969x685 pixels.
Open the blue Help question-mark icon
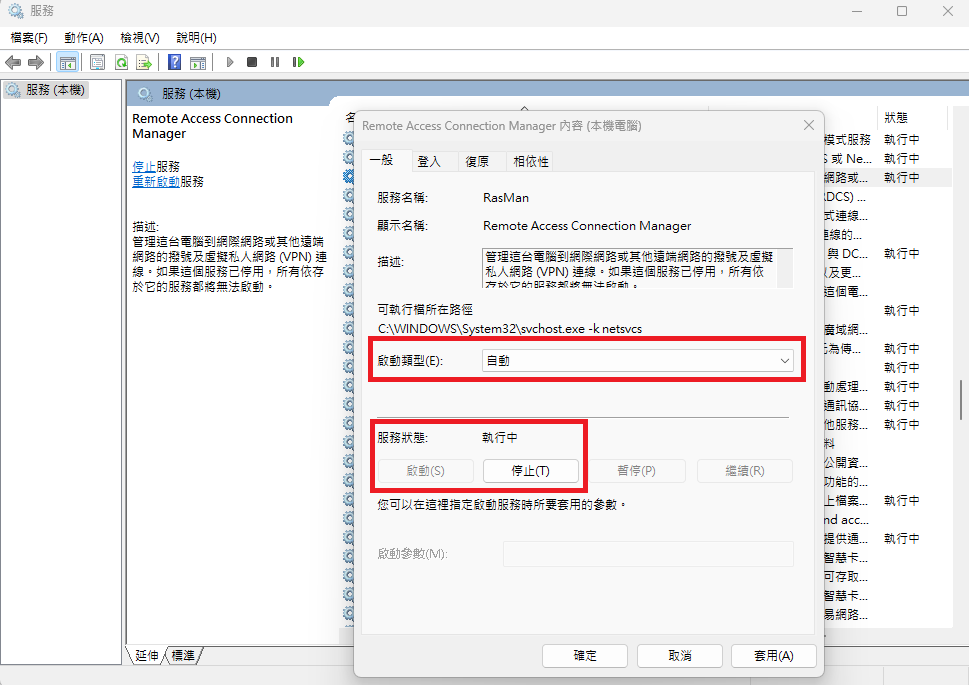click(x=175, y=62)
